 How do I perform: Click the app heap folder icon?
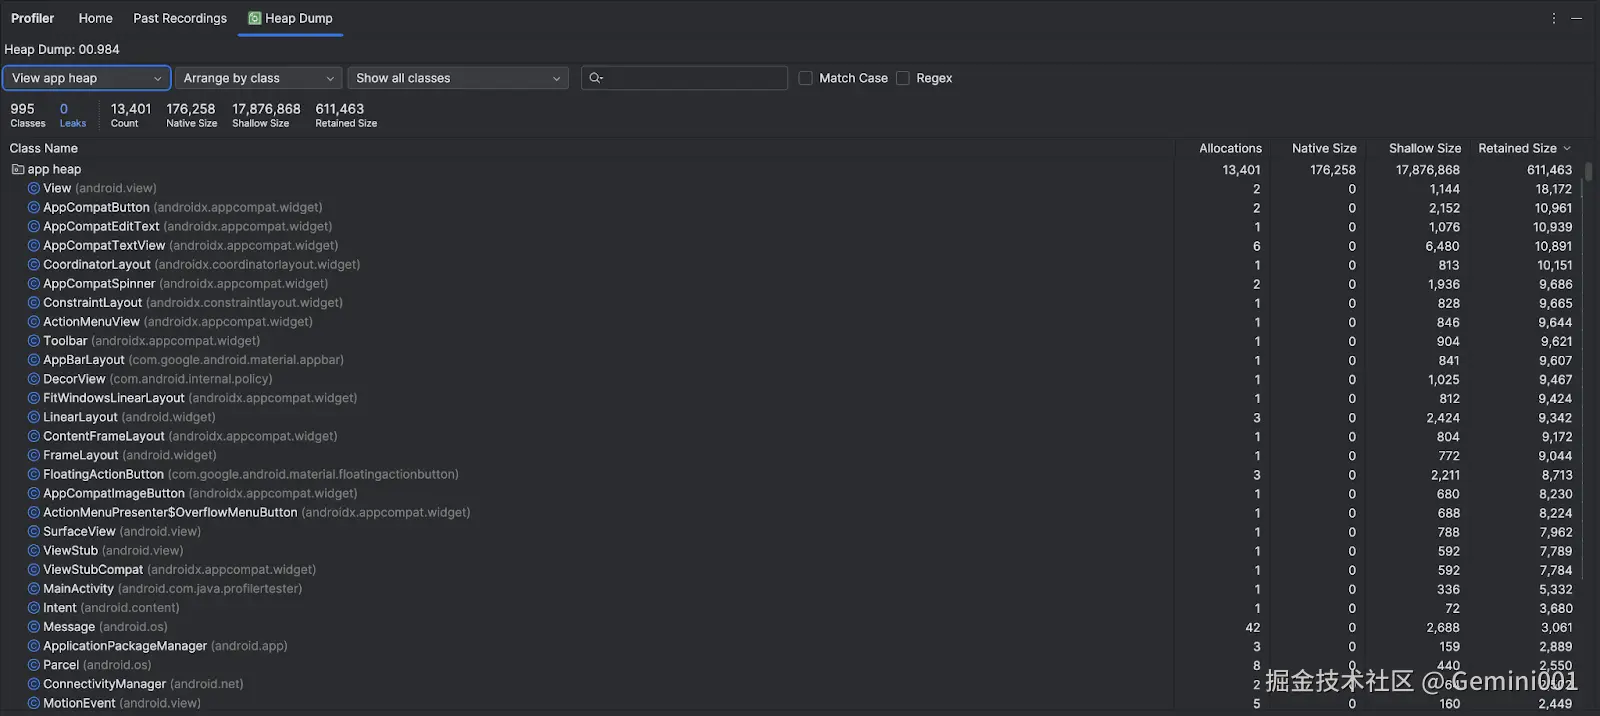[18, 169]
